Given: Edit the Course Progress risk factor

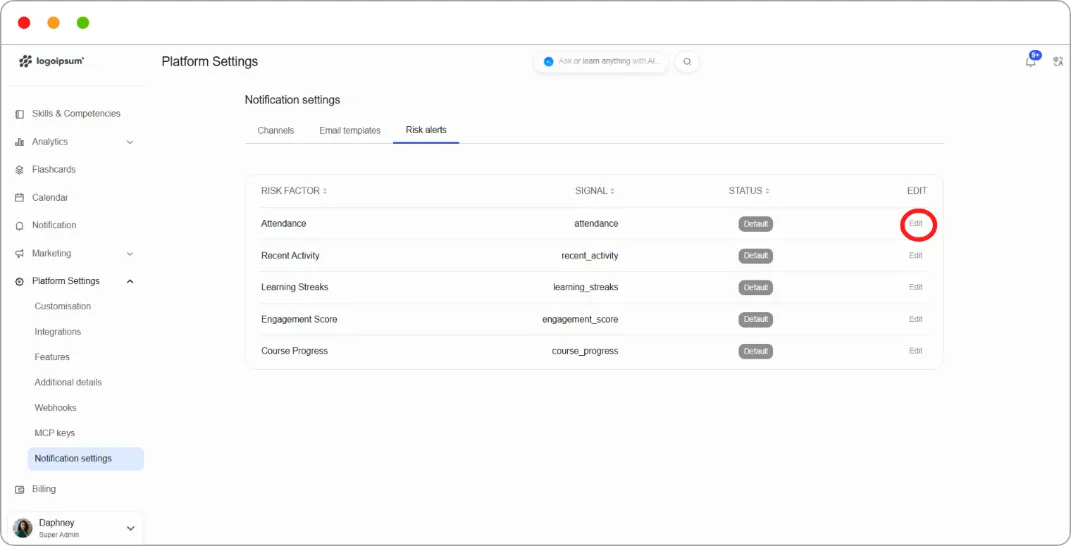Looking at the screenshot, I should tap(915, 351).
